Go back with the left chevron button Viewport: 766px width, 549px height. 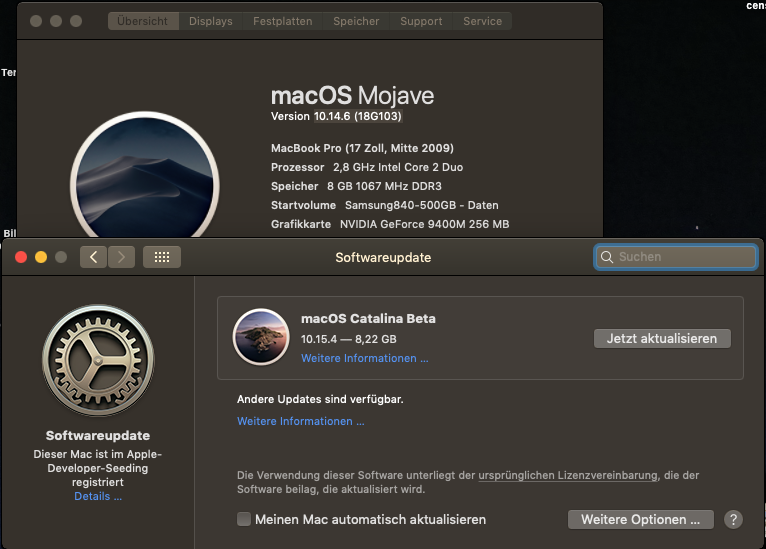tap(93, 257)
